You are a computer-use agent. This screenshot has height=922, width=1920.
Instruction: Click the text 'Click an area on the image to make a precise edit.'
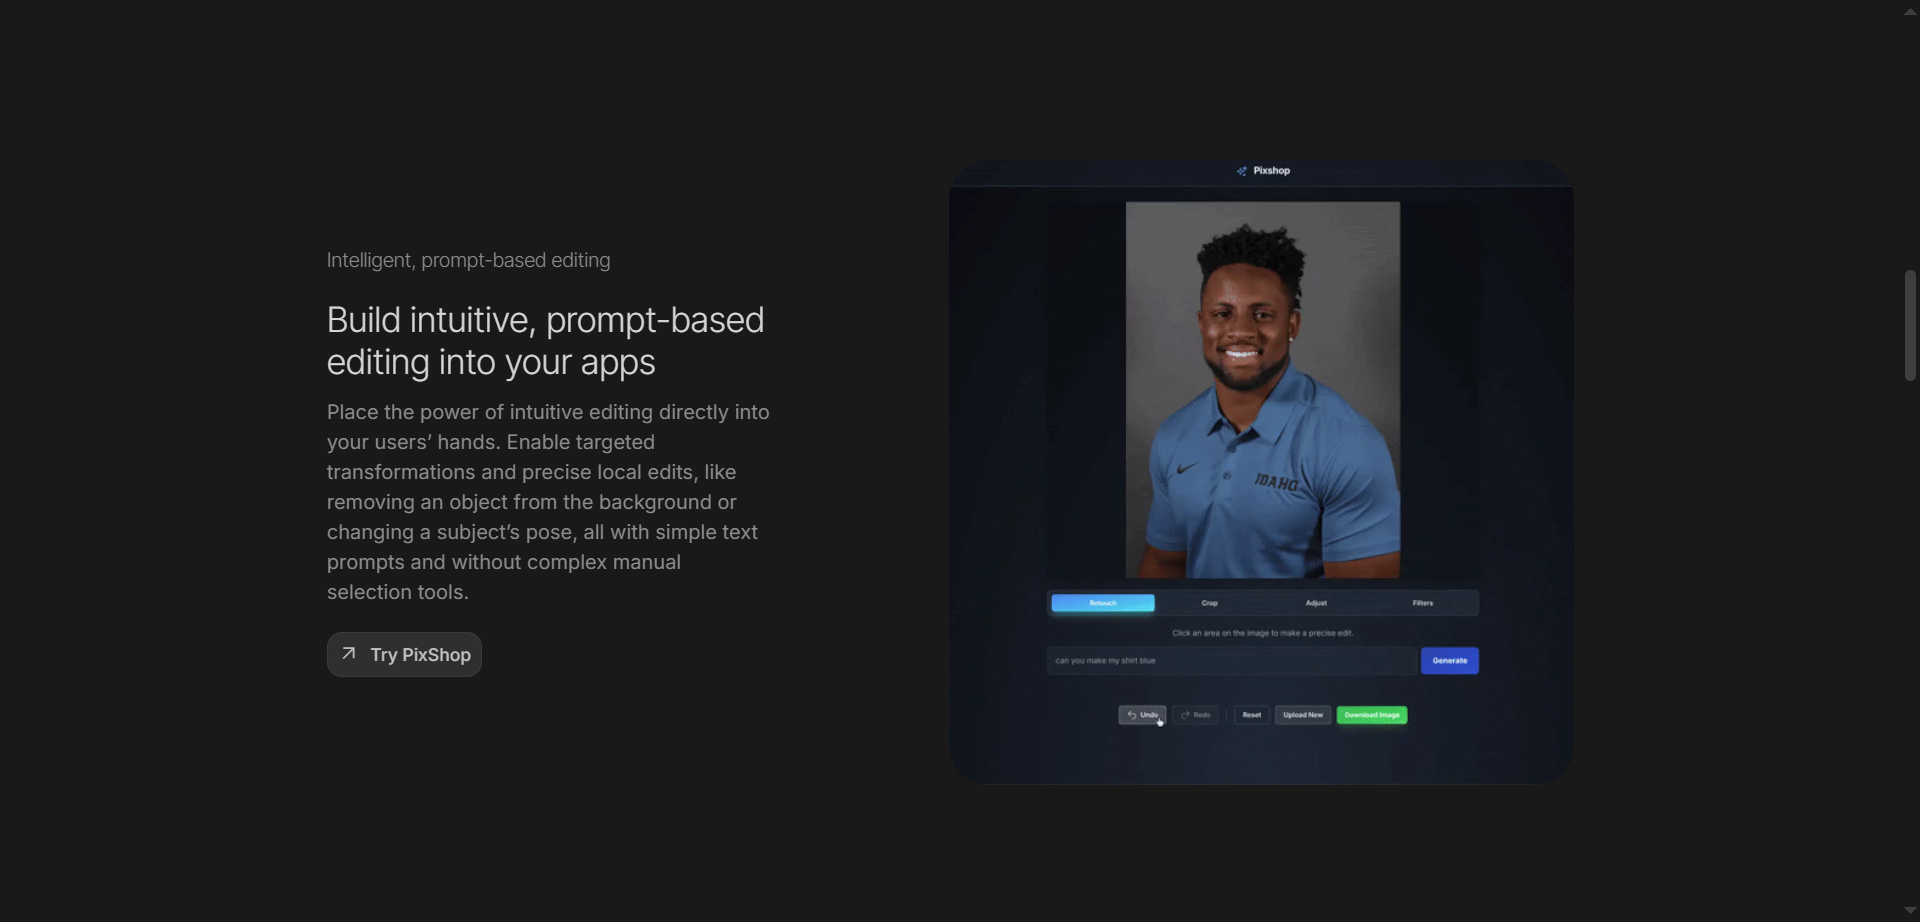1263,633
